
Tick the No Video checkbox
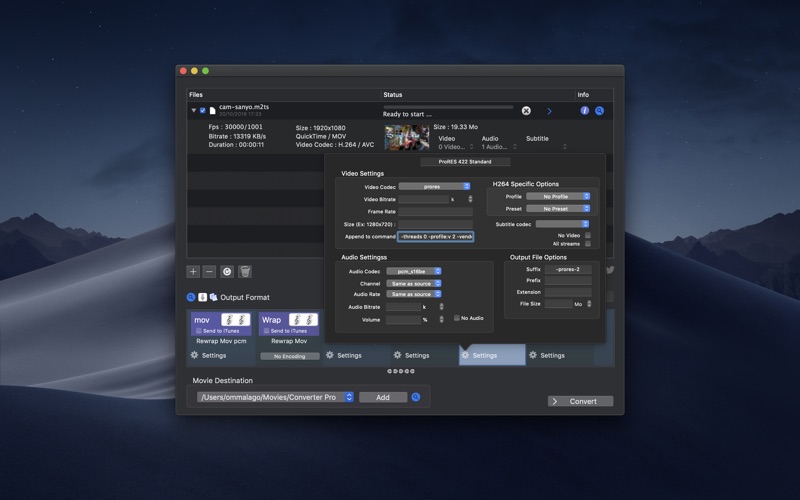[588, 235]
